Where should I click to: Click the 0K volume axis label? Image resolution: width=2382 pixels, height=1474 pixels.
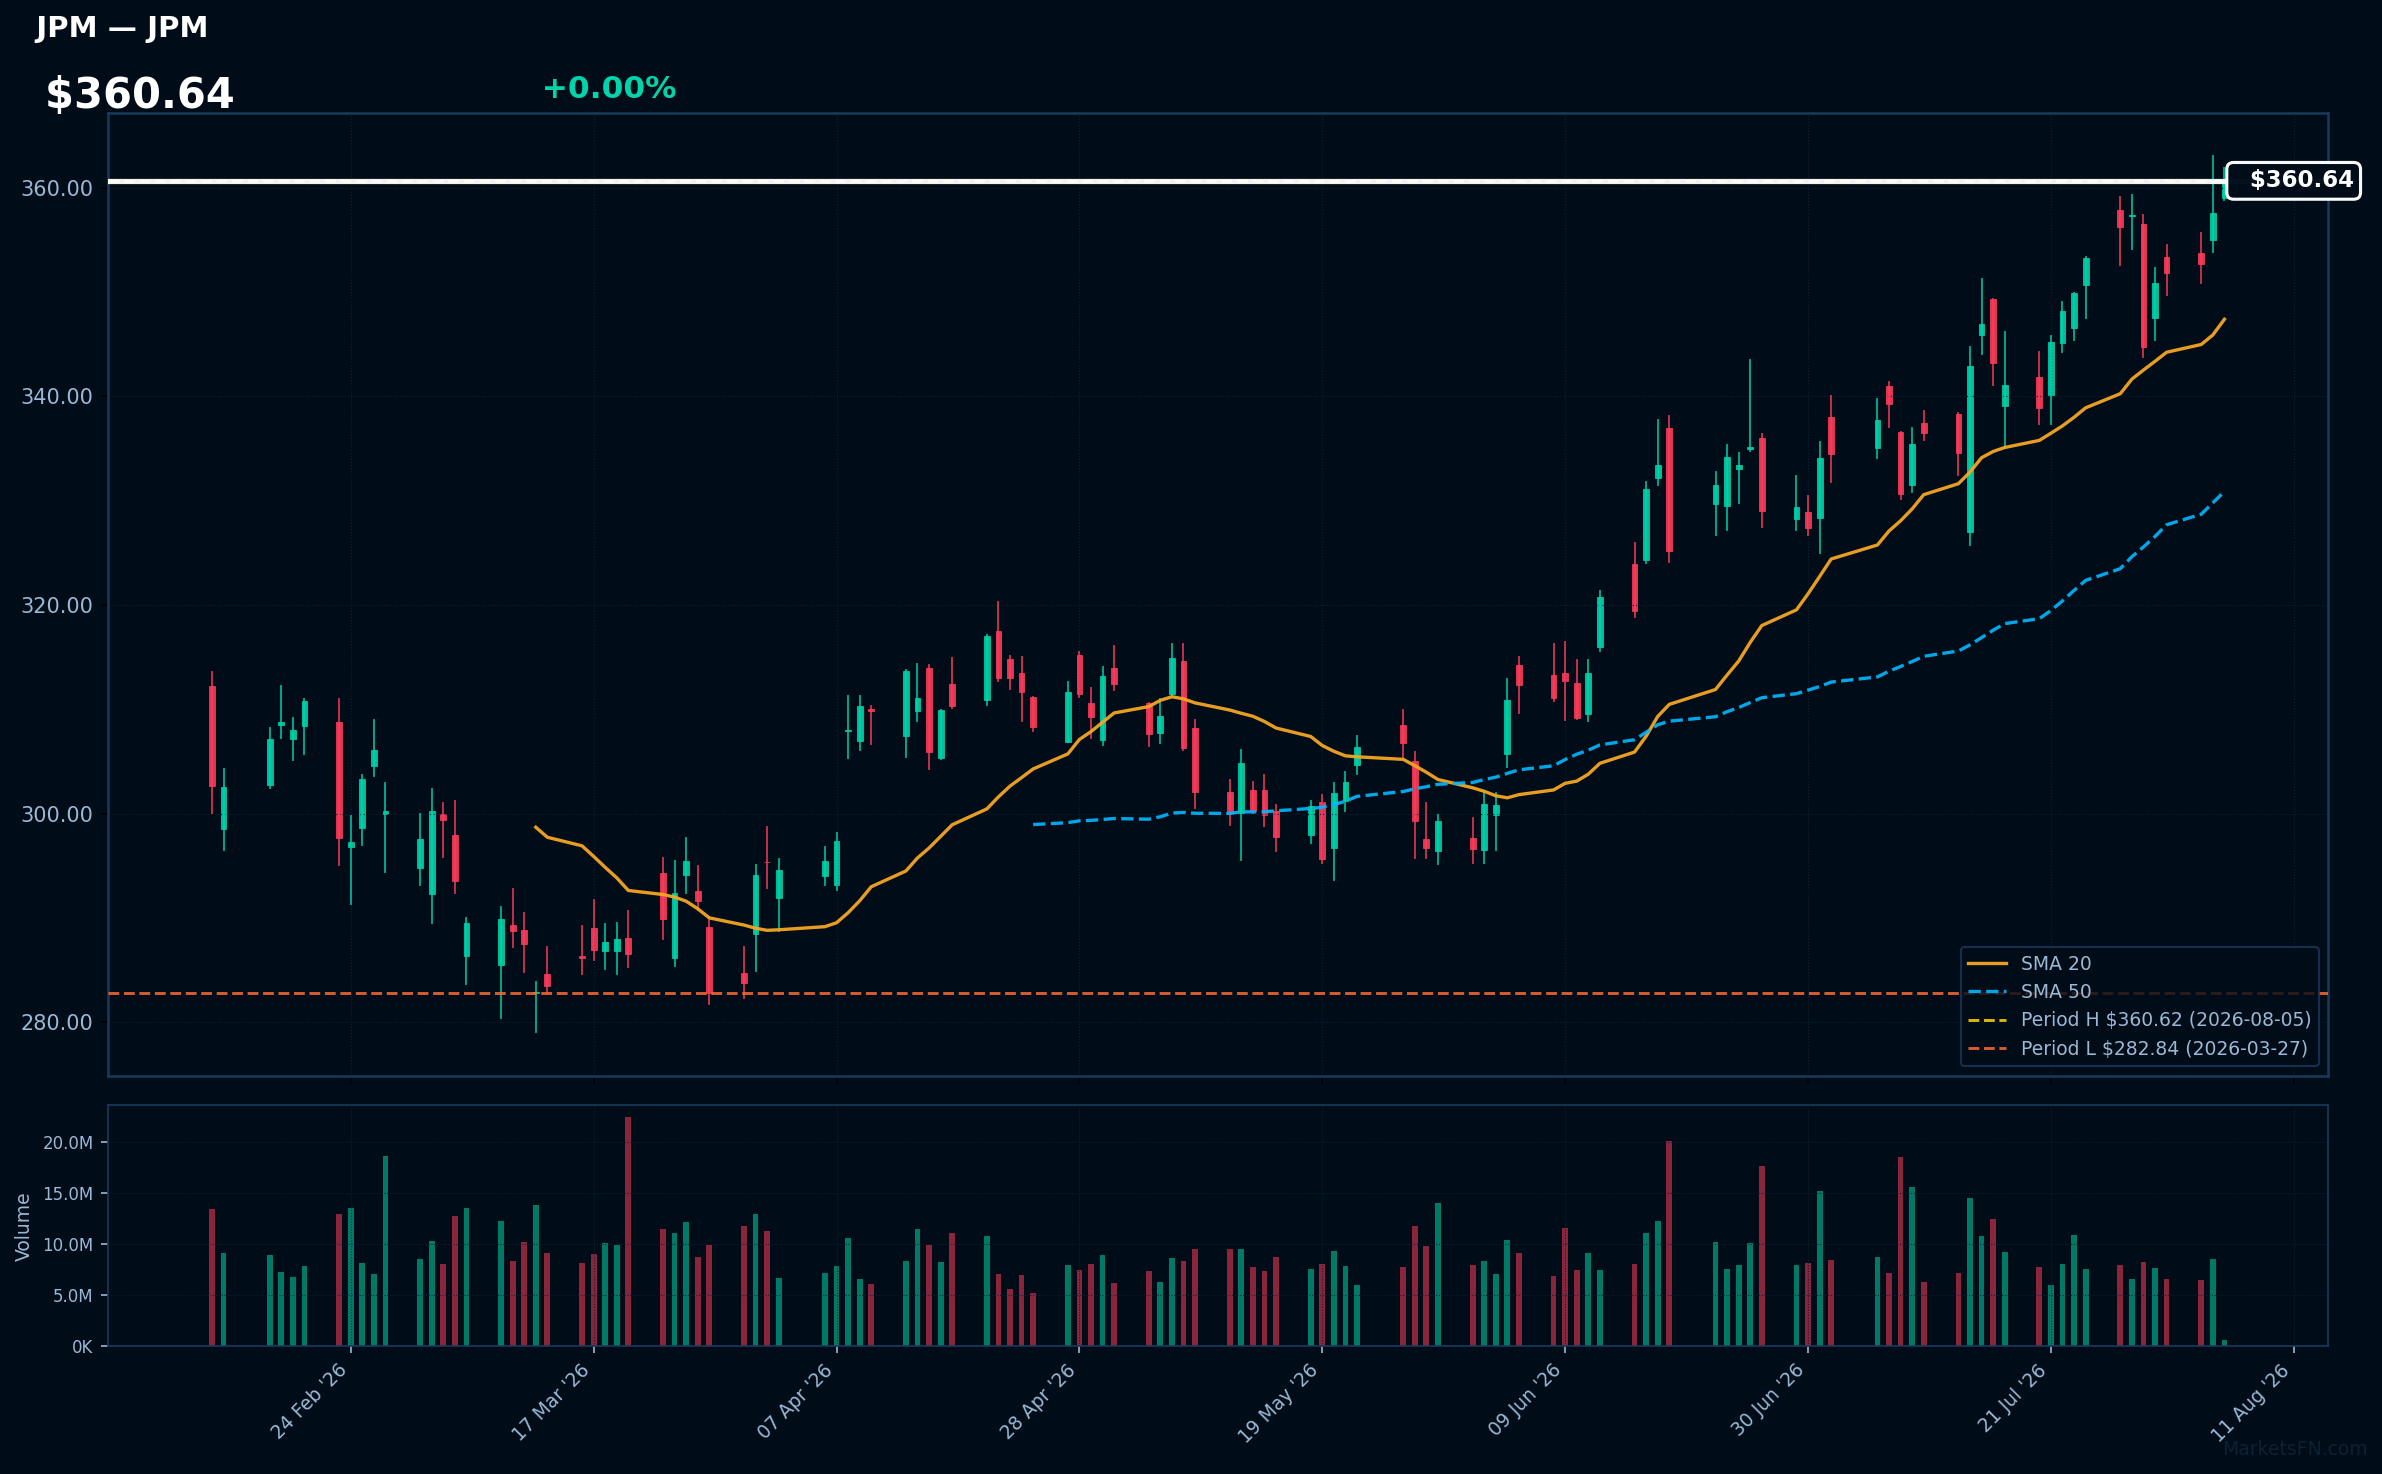[82, 1347]
